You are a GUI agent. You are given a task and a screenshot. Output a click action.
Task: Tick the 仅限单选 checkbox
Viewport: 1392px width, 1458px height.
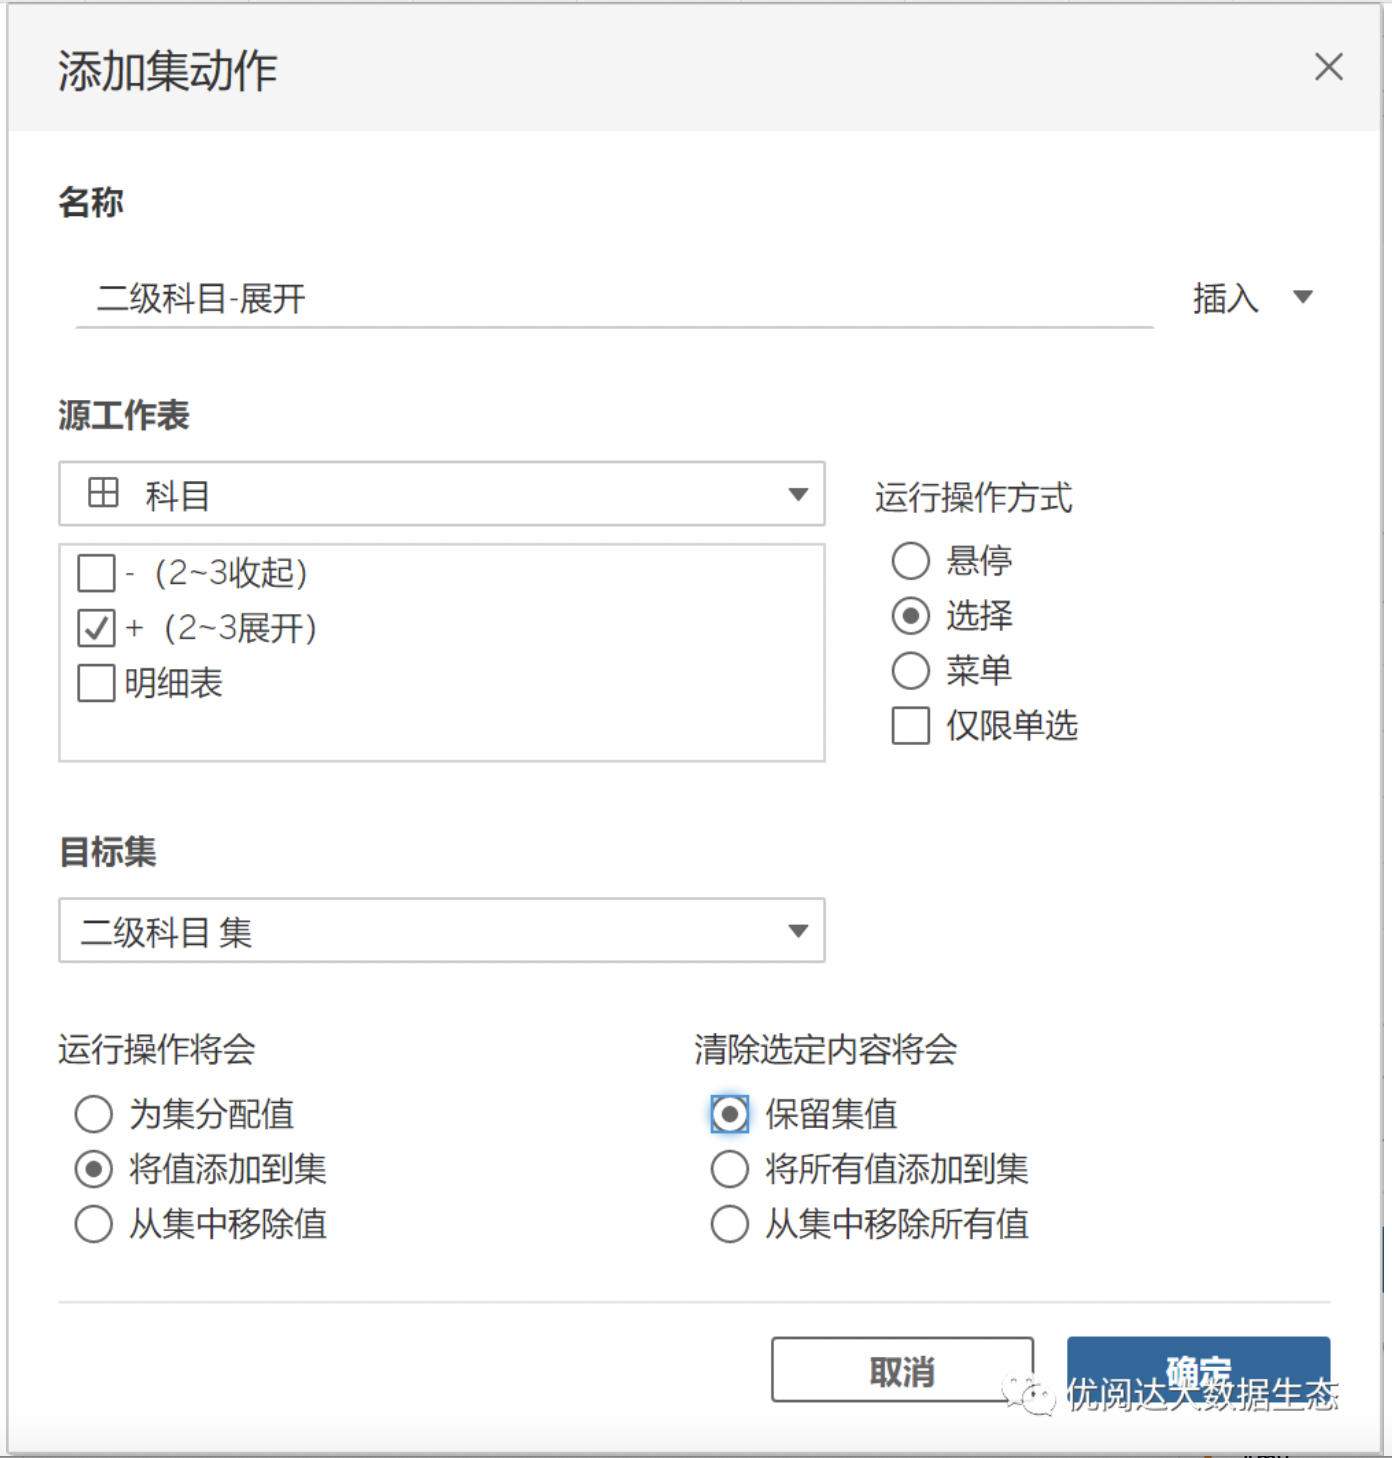[910, 726]
